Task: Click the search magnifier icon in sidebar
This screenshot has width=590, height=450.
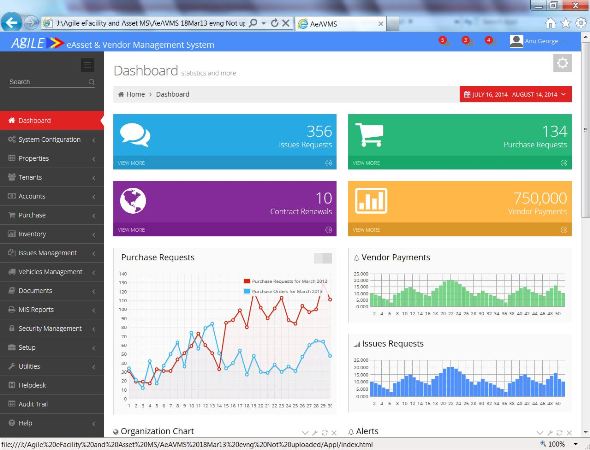Action: 91,82
